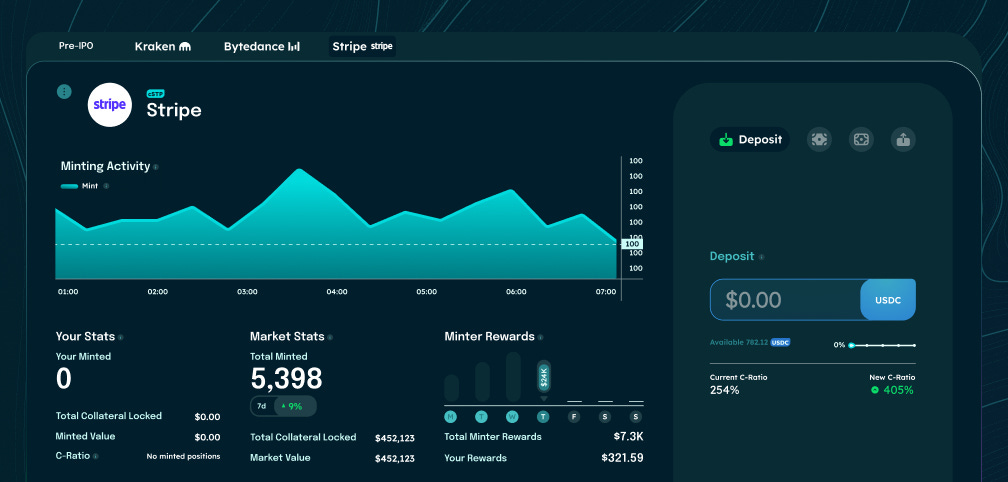
Task: Click the Minted Value $0.00 amount
Action: pos(207,438)
